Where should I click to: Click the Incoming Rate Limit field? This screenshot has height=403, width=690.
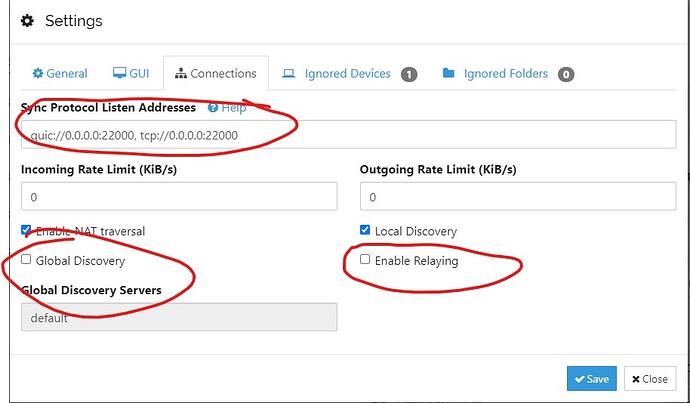click(179, 196)
